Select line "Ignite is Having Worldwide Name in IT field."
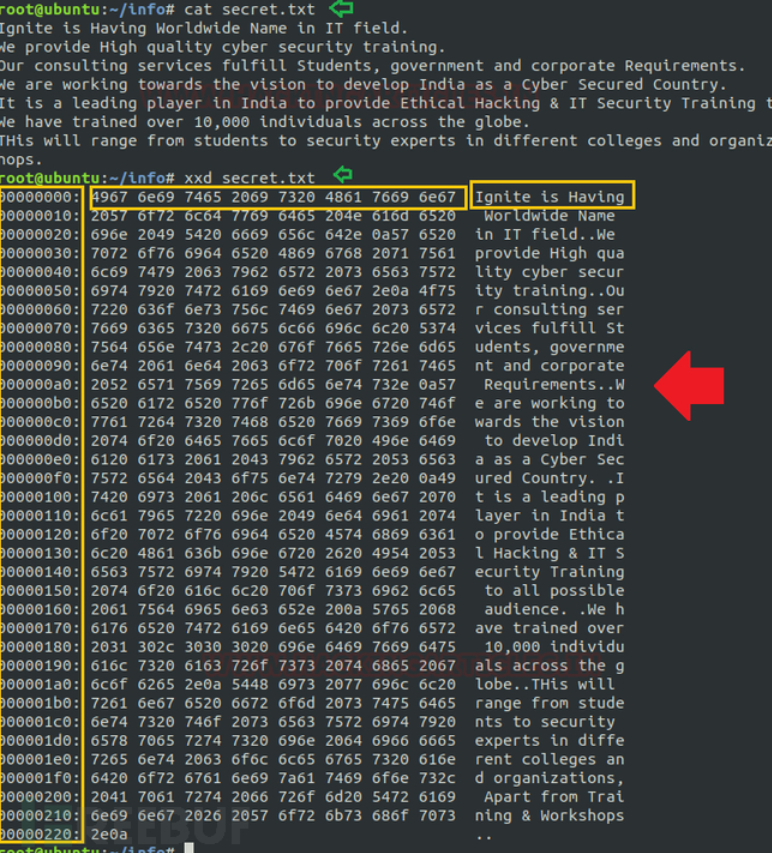Viewport: 772px width, 853px height. pos(203,28)
